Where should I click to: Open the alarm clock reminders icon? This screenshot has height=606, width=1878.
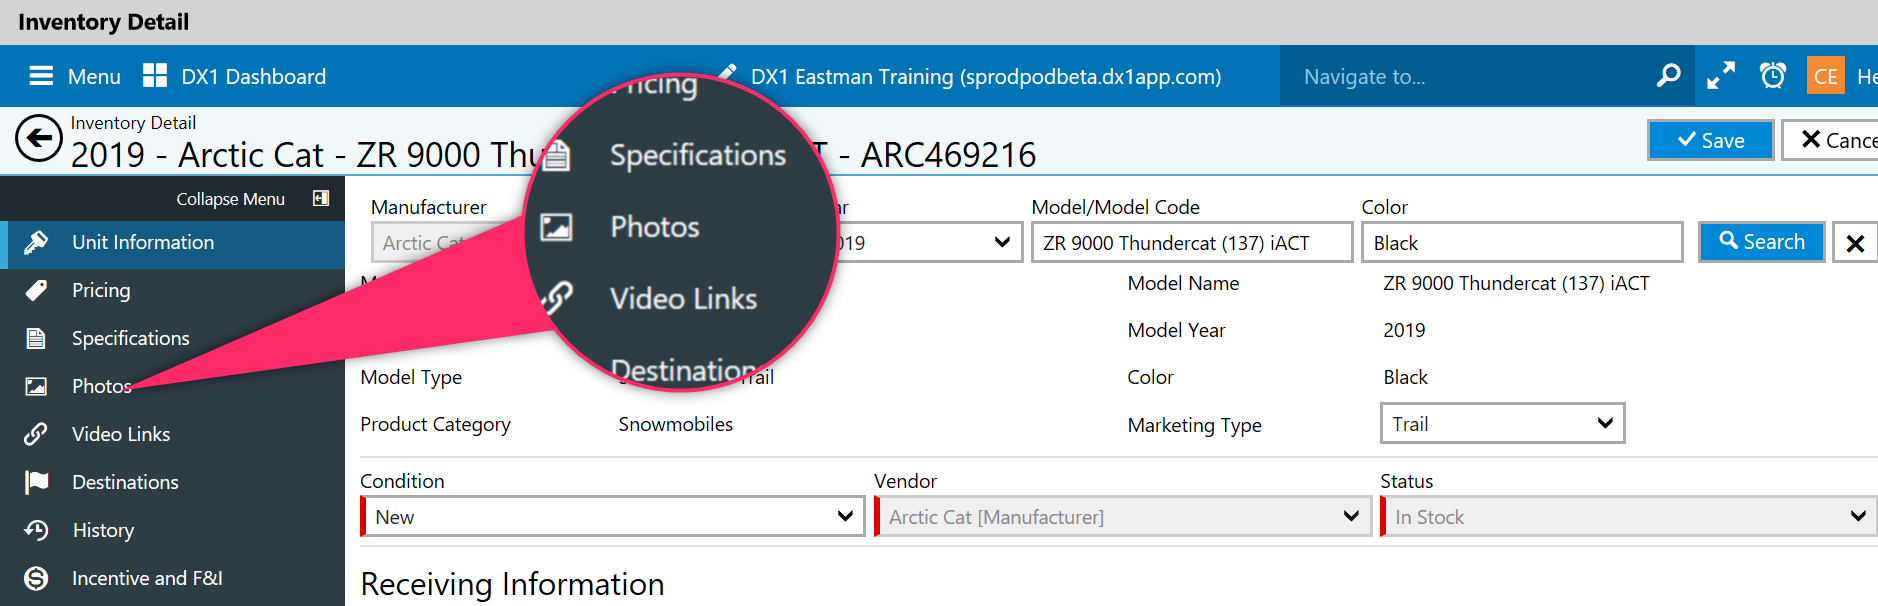[x=1773, y=76]
